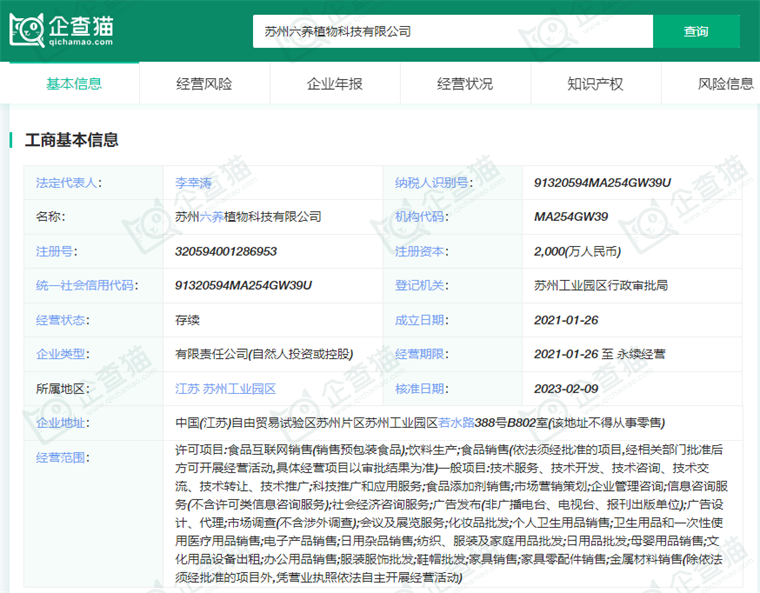Open the 基本信息 tab

[x=74, y=84]
